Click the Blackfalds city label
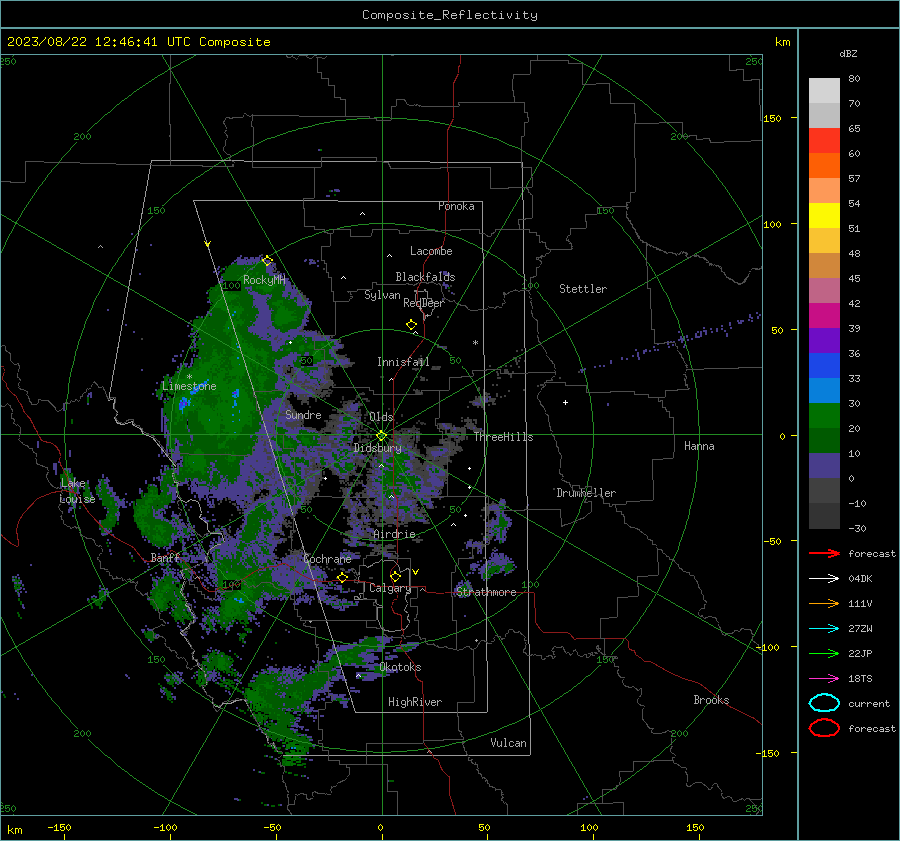Viewport: 900px width, 841px height. [425, 277]
